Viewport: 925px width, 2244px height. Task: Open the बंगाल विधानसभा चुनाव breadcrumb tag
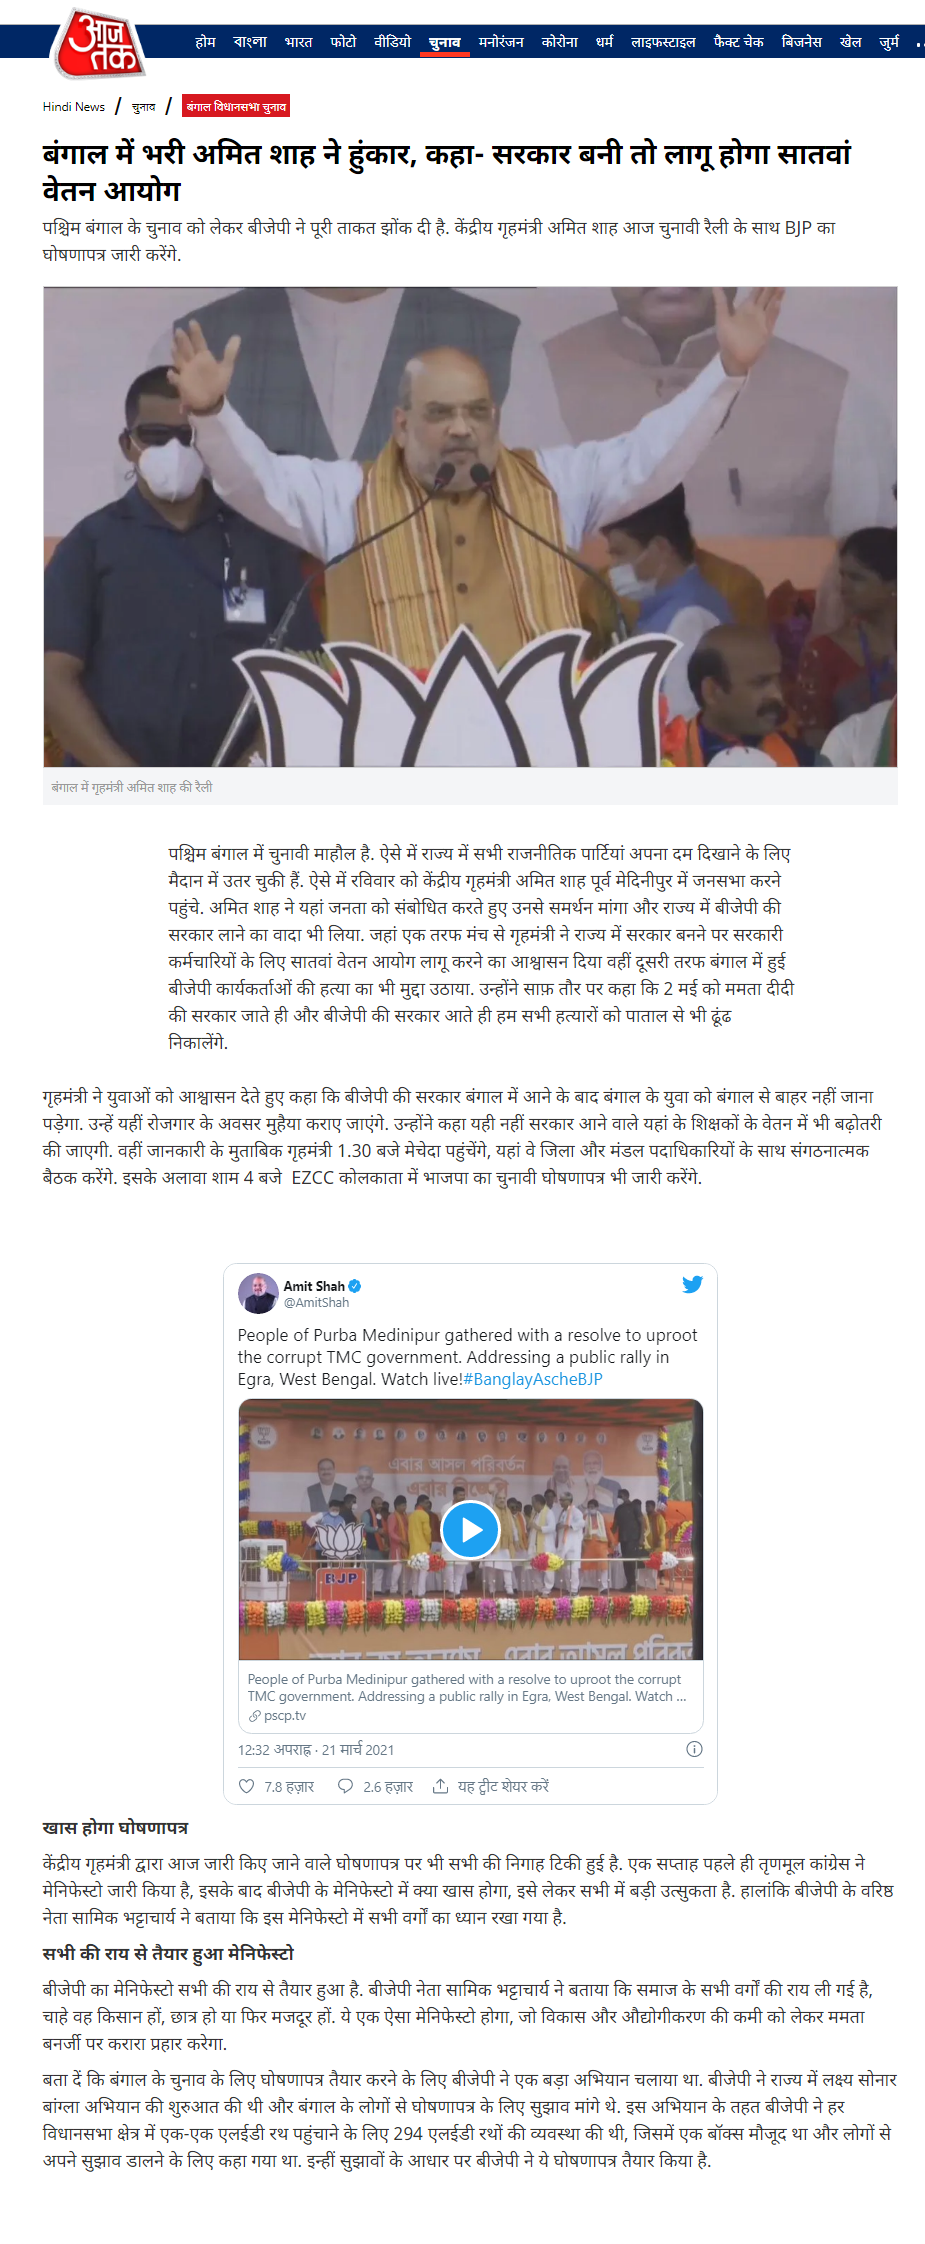(x=237, y=107)
